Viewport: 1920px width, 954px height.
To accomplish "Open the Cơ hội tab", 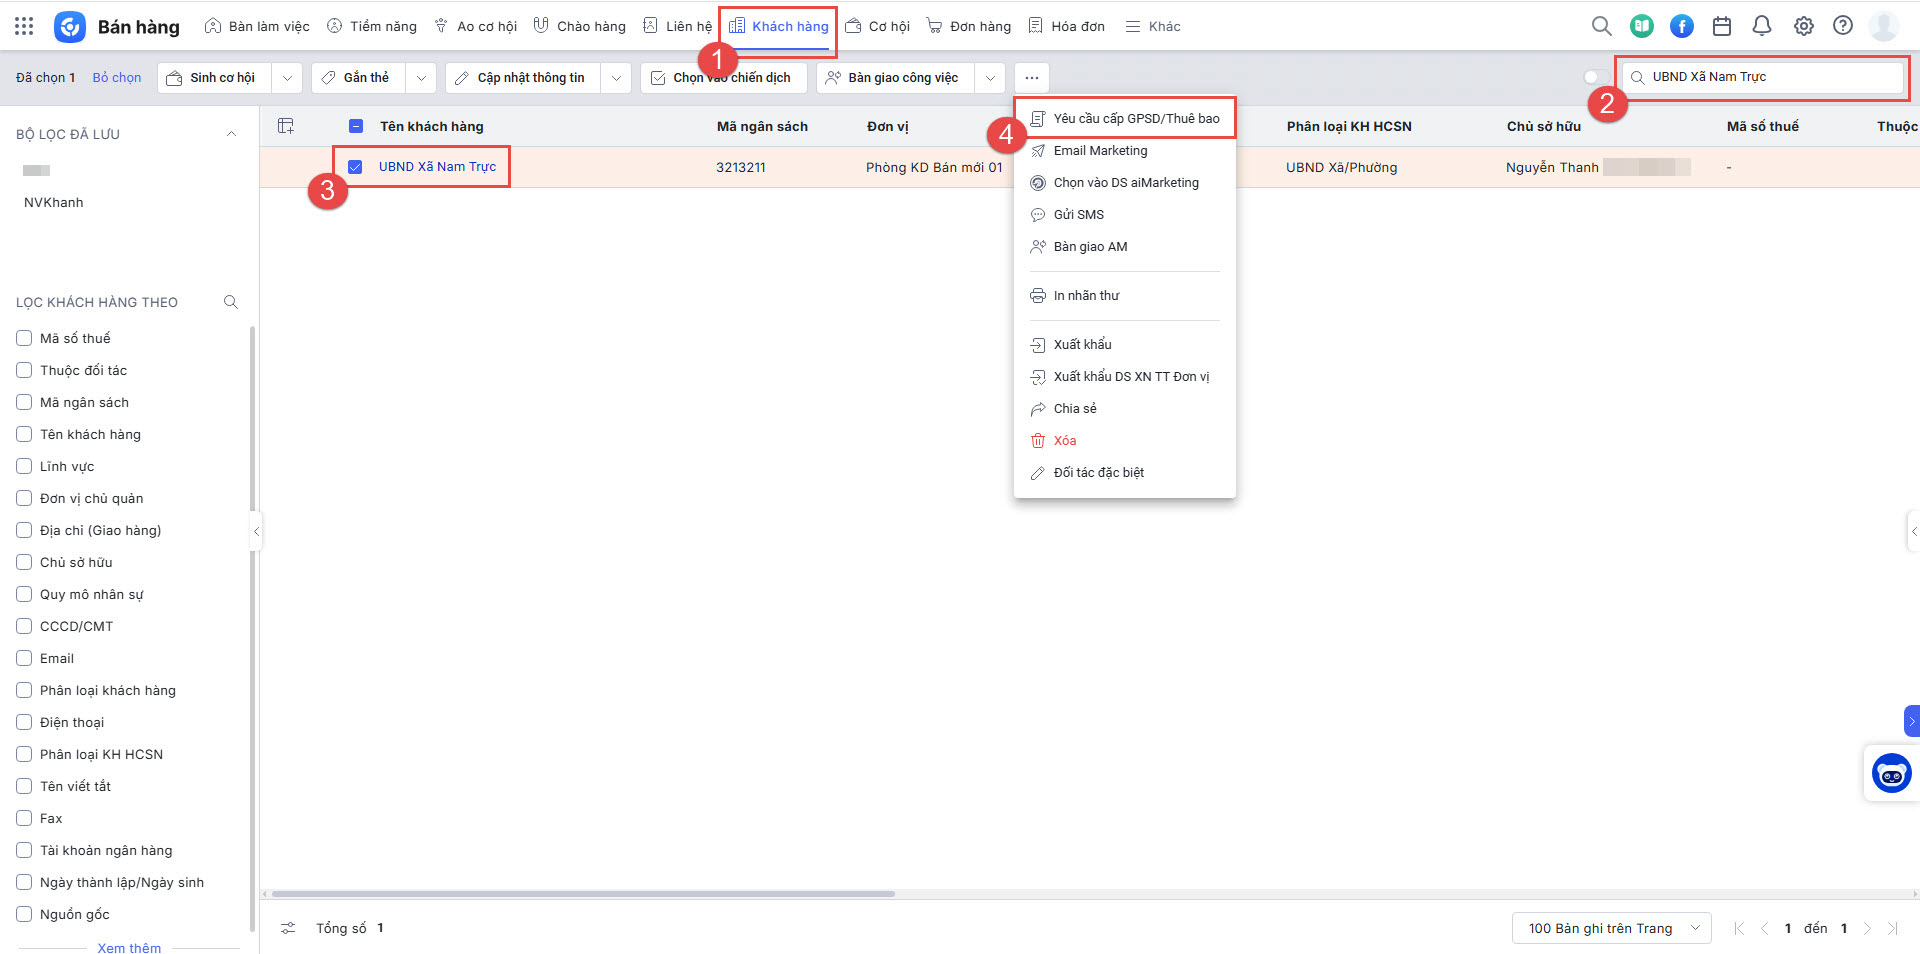I will click(x=878, y=27).
